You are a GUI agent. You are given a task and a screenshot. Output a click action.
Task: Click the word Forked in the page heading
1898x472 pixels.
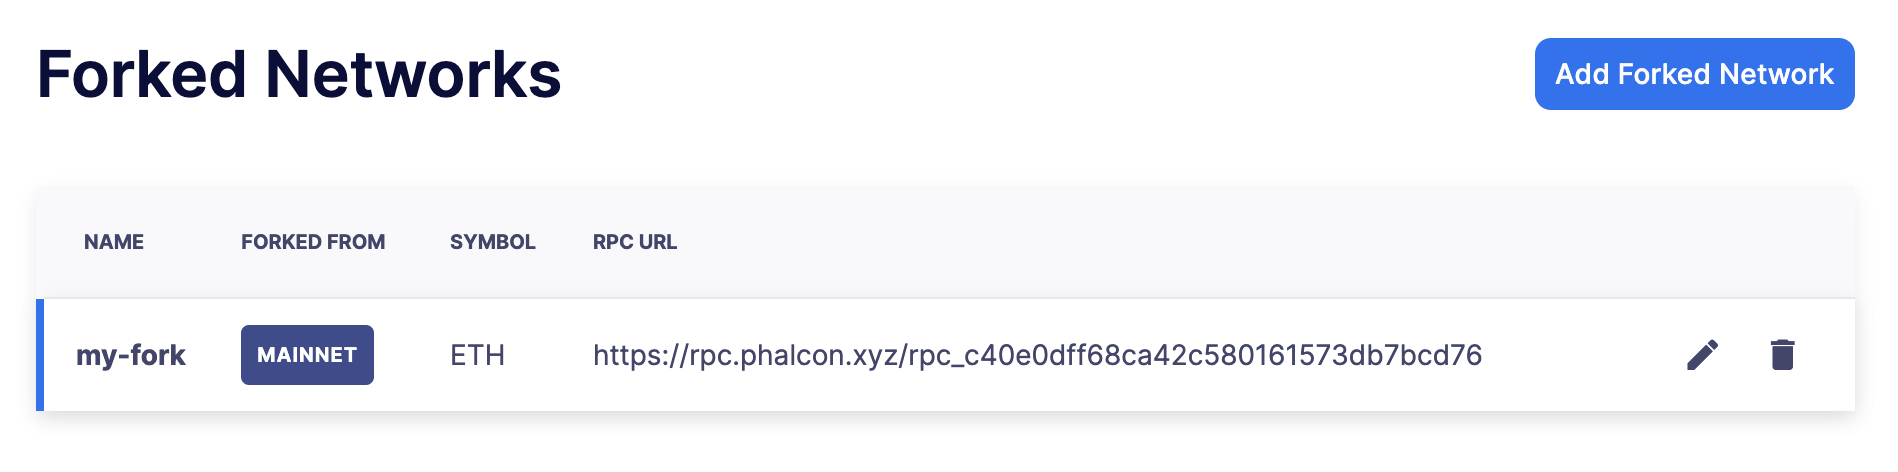(142, 75)
